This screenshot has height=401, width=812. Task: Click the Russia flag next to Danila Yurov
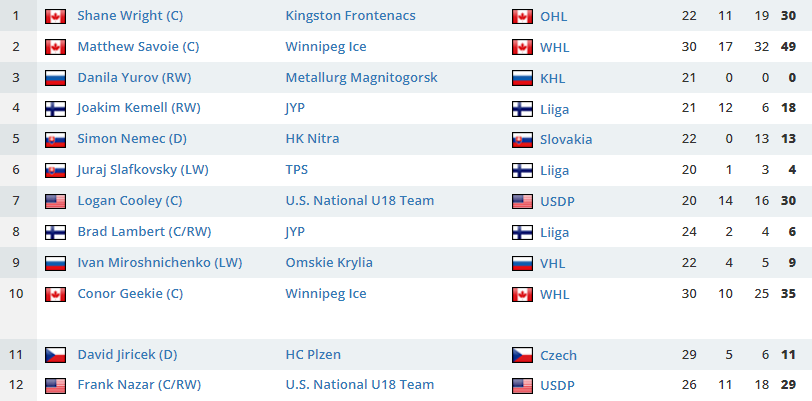coord(55,78)
